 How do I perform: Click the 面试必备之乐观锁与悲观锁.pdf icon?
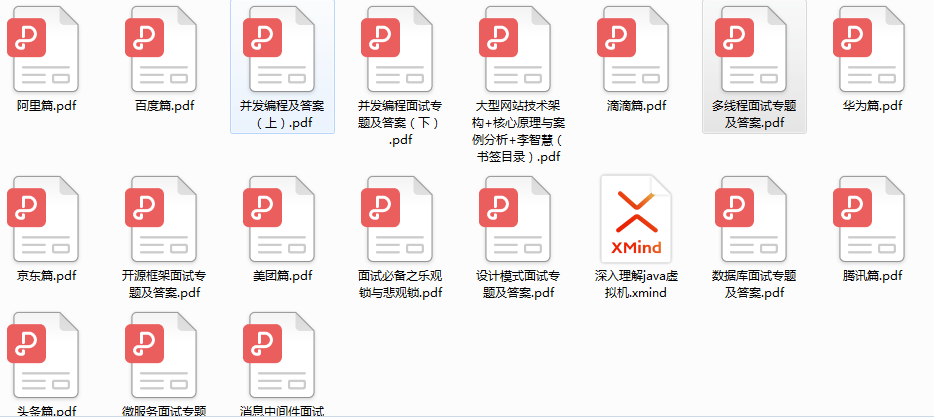[x=397, y=219]
